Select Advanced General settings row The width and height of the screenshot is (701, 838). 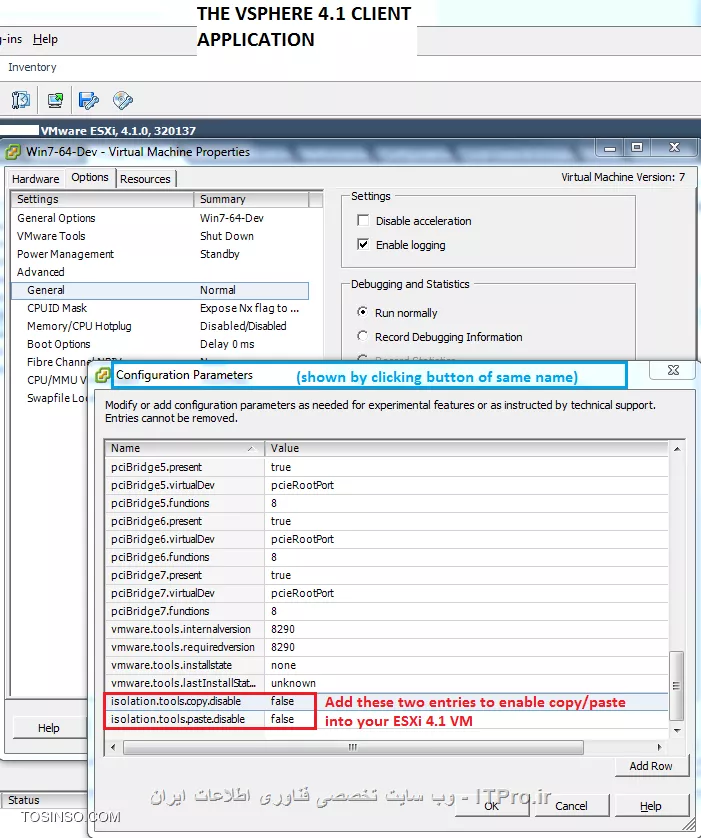point(160,290)
